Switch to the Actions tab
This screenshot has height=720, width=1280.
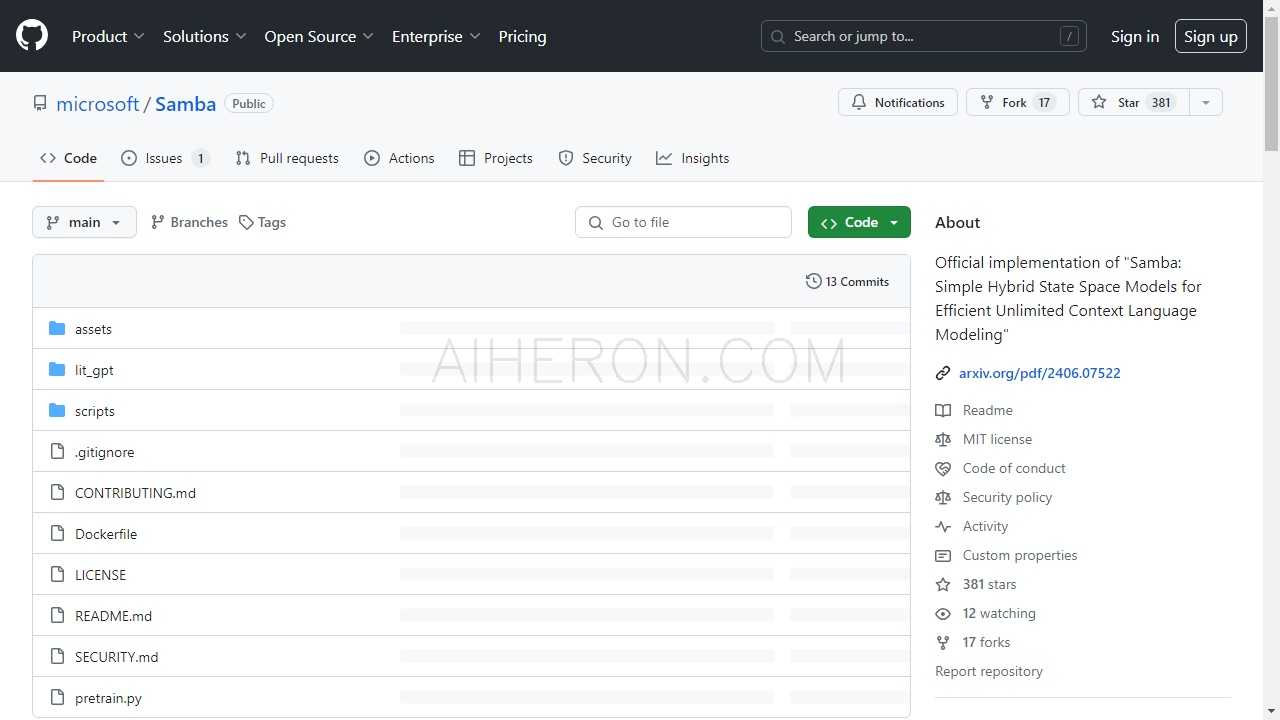399,158
